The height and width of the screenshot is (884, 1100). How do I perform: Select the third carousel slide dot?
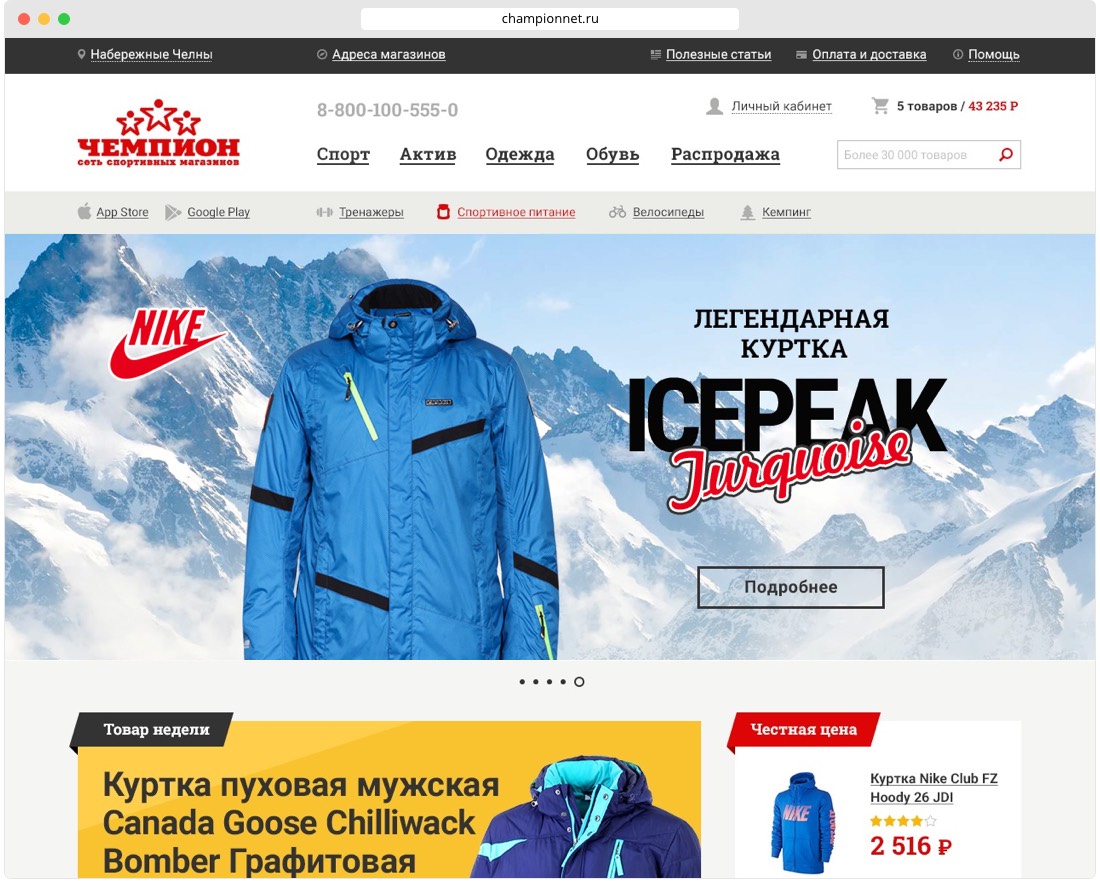[x=549, y=681]
